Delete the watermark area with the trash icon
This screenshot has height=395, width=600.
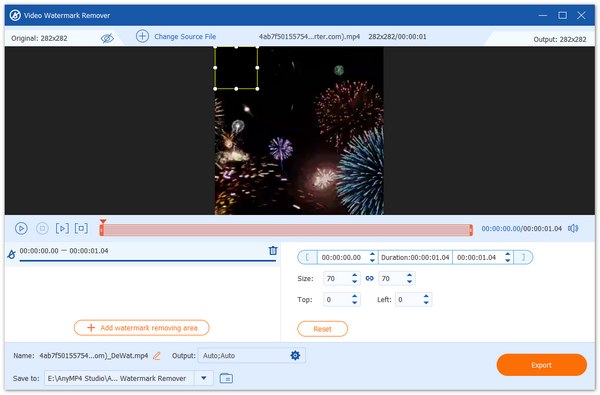[x=273, y=251]
